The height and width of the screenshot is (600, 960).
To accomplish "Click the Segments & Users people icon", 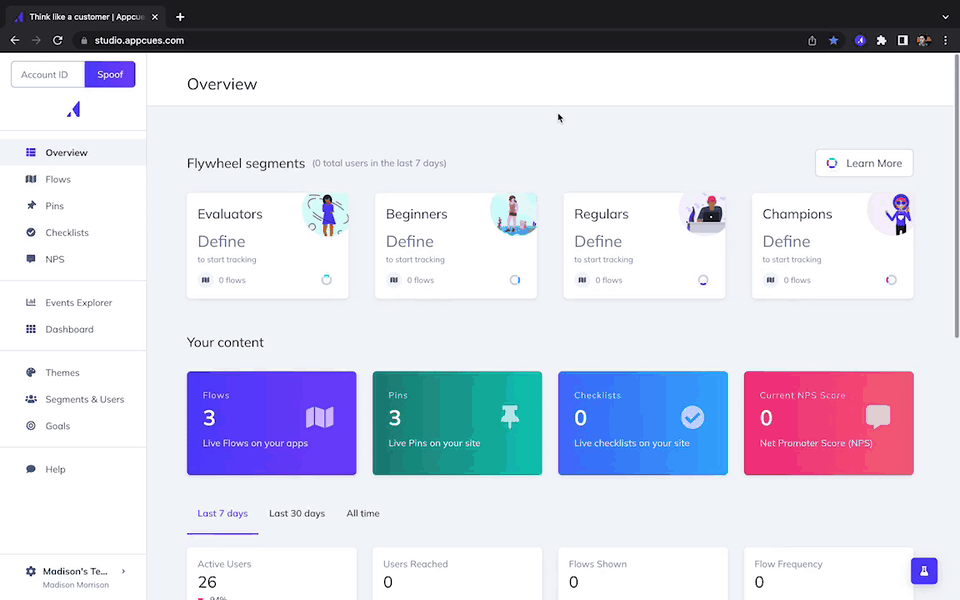I will (31, 399).
